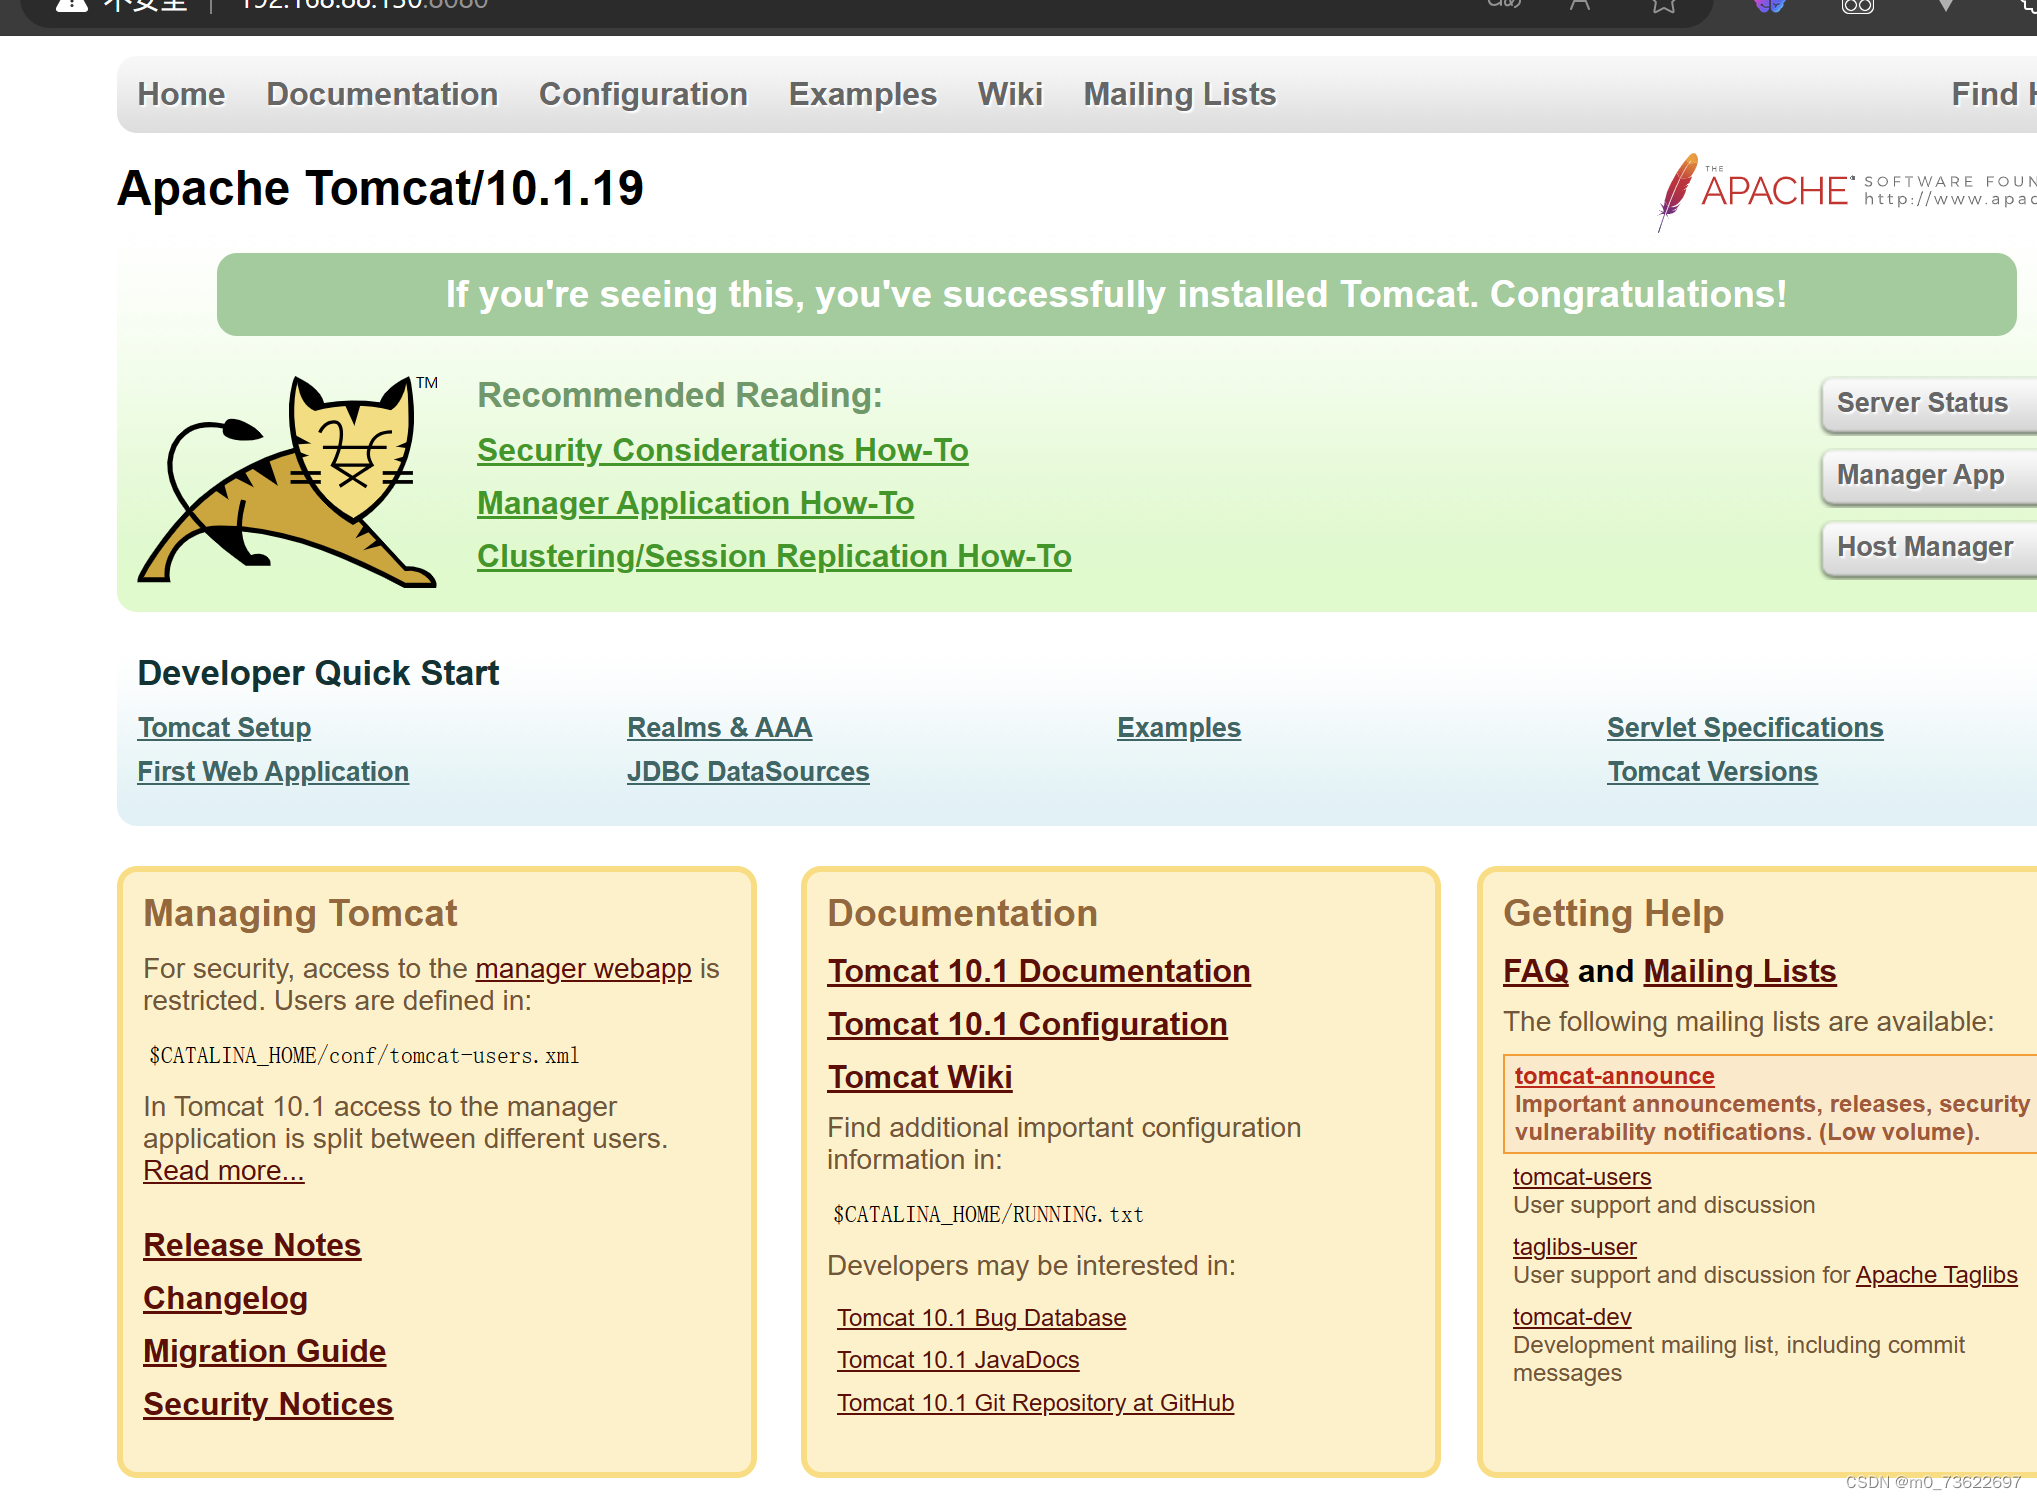This screenshot has height=1500, width=2037.
Task: Open Tomcat 10.1 Bug Database link
Action: (x=981, y=1318)
